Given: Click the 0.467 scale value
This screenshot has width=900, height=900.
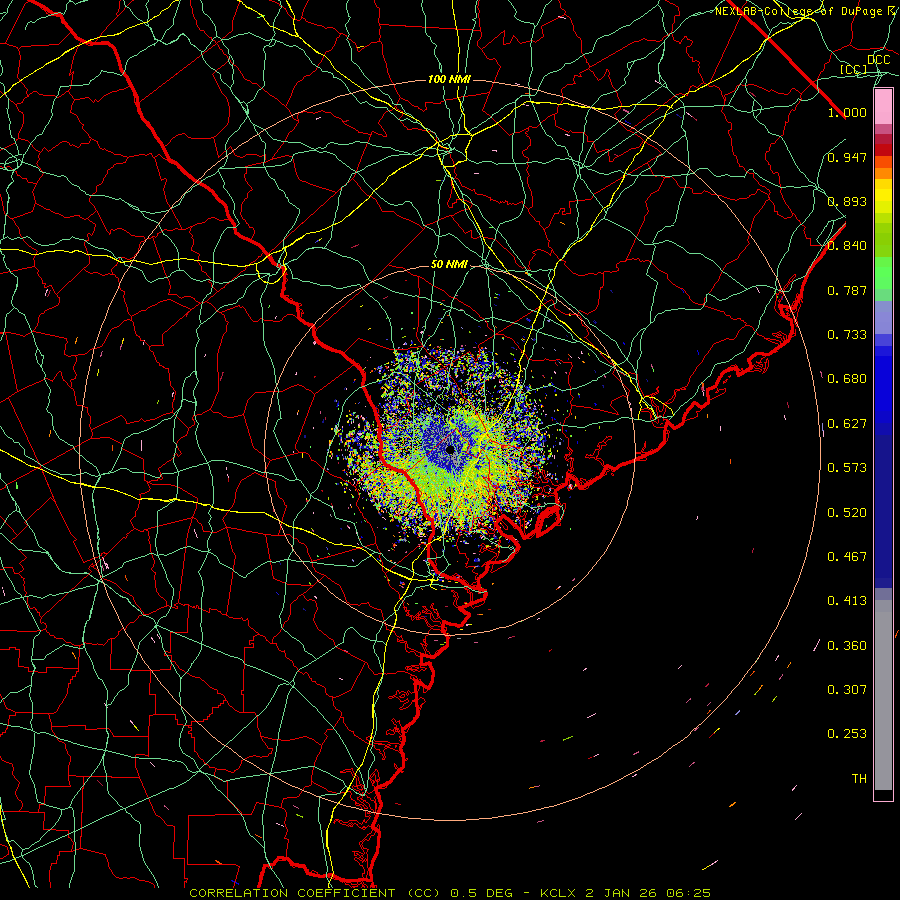Looking at the screenshot, I should click(847, 557).
